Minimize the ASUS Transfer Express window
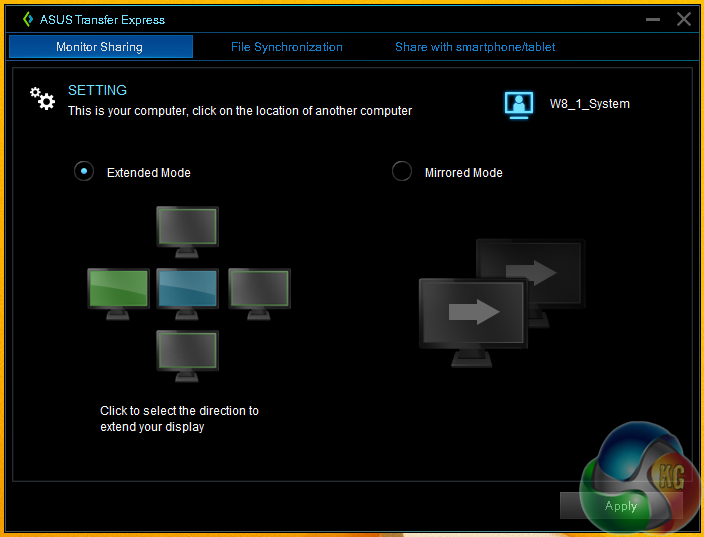Image resolution: width=704 pixels, height=537 pixels. click(653, 19)
